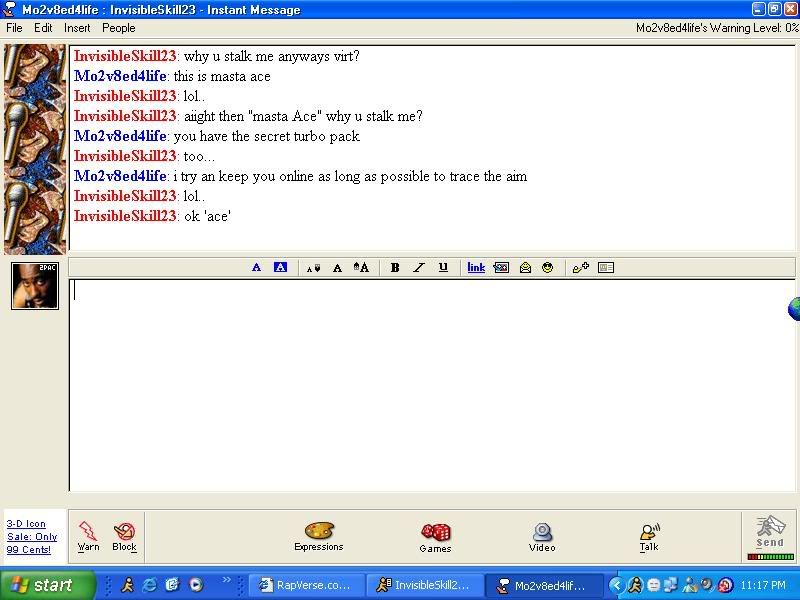Open 3-D Icon Sale link
This screenshot has height=600, width=800.
(x=32, y=537)
